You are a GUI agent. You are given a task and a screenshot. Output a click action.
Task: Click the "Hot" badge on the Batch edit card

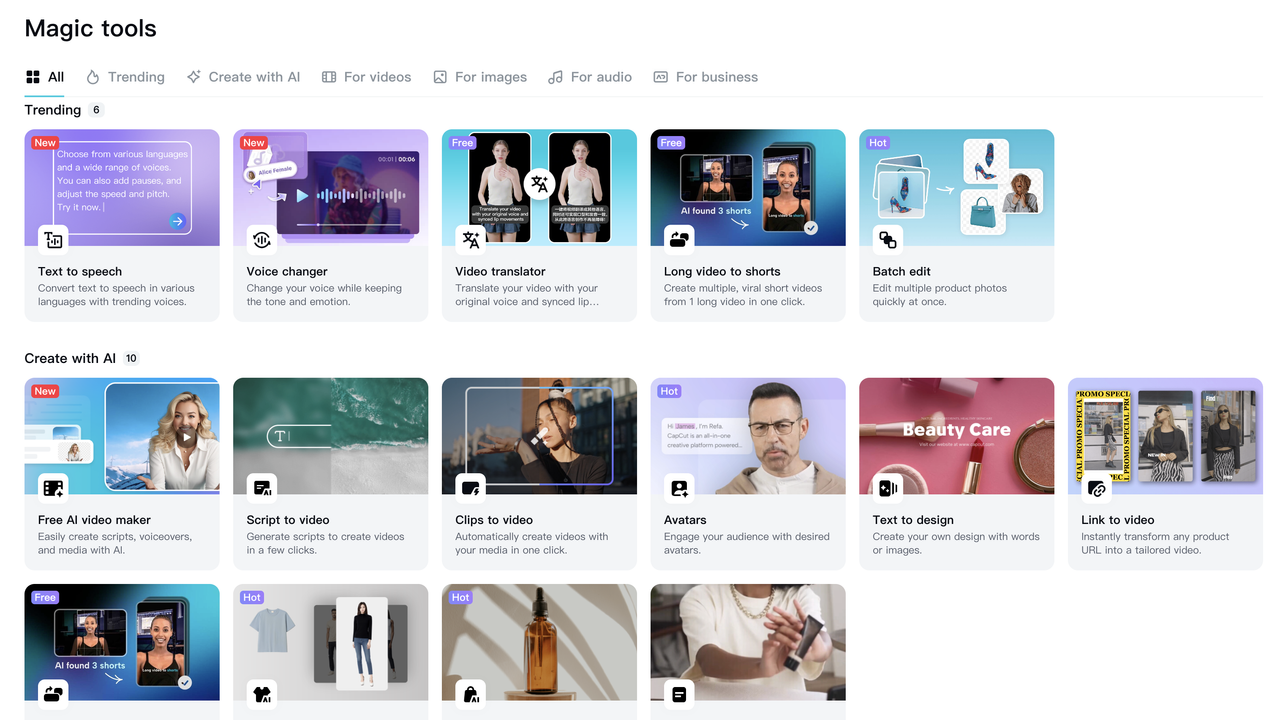coord(878,143)
